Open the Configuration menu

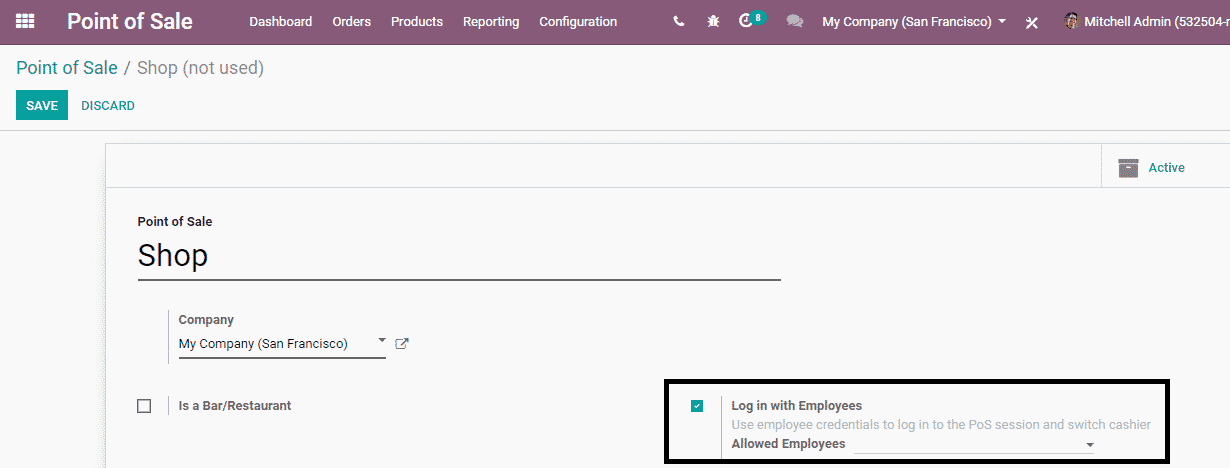point(578,21)
